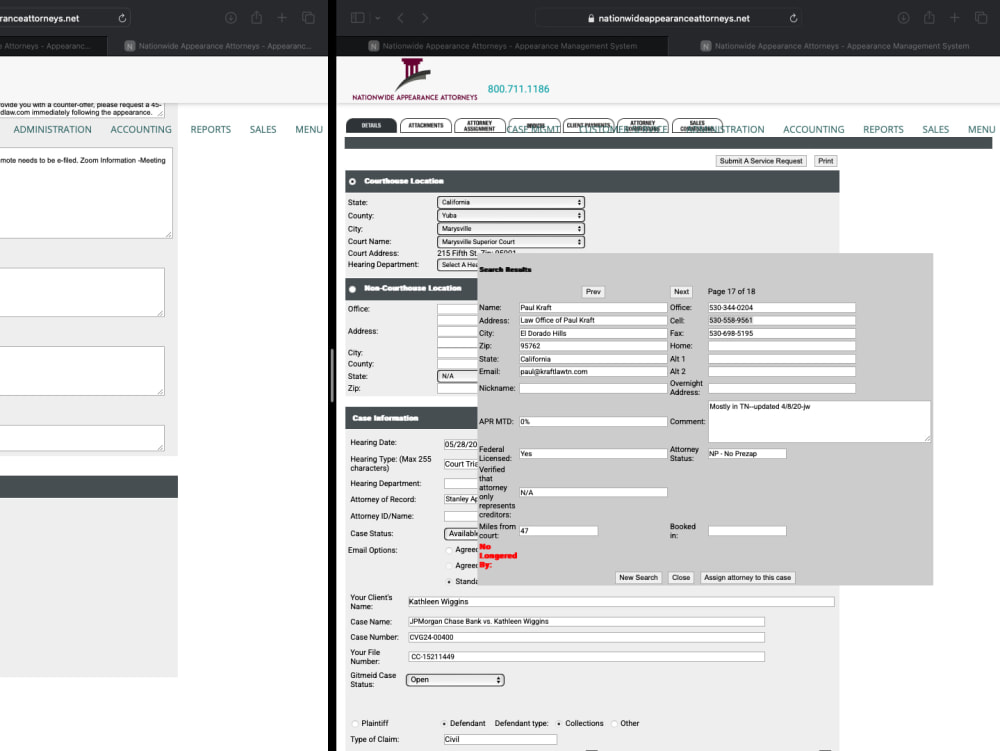
Task: Reload the page in the right Safari window
Action: (x=793, y=18)
